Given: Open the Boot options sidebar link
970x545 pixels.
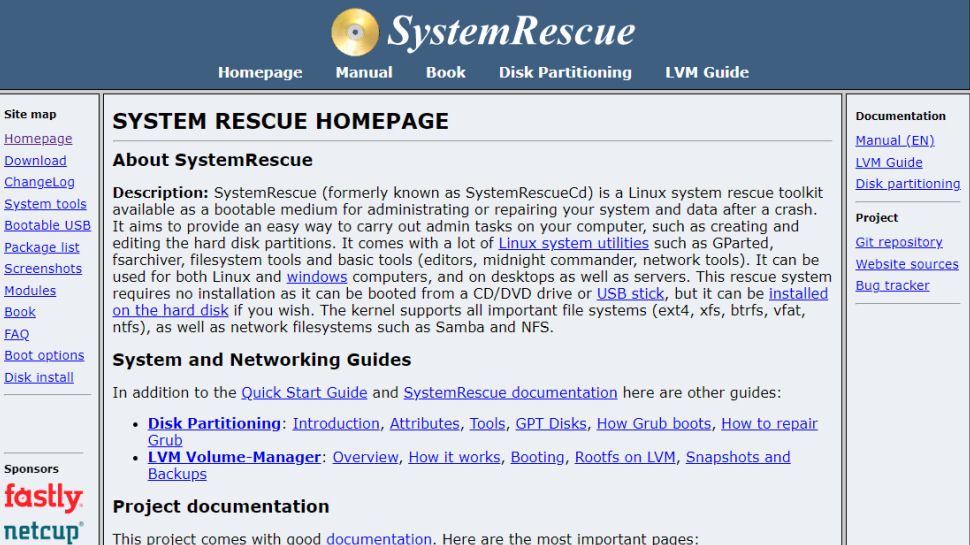Looking at the screenshot, I should pos(44,356).
